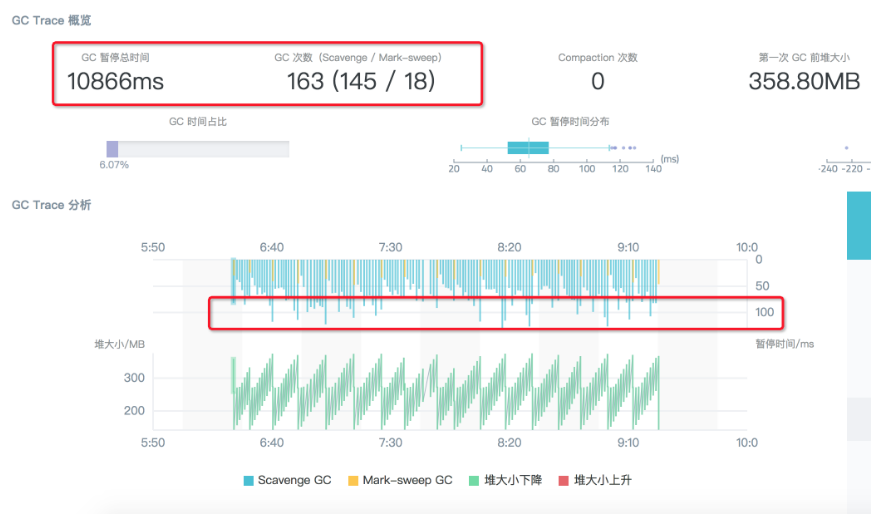Click the 堆大小/MB axis title

pos(119,344)
